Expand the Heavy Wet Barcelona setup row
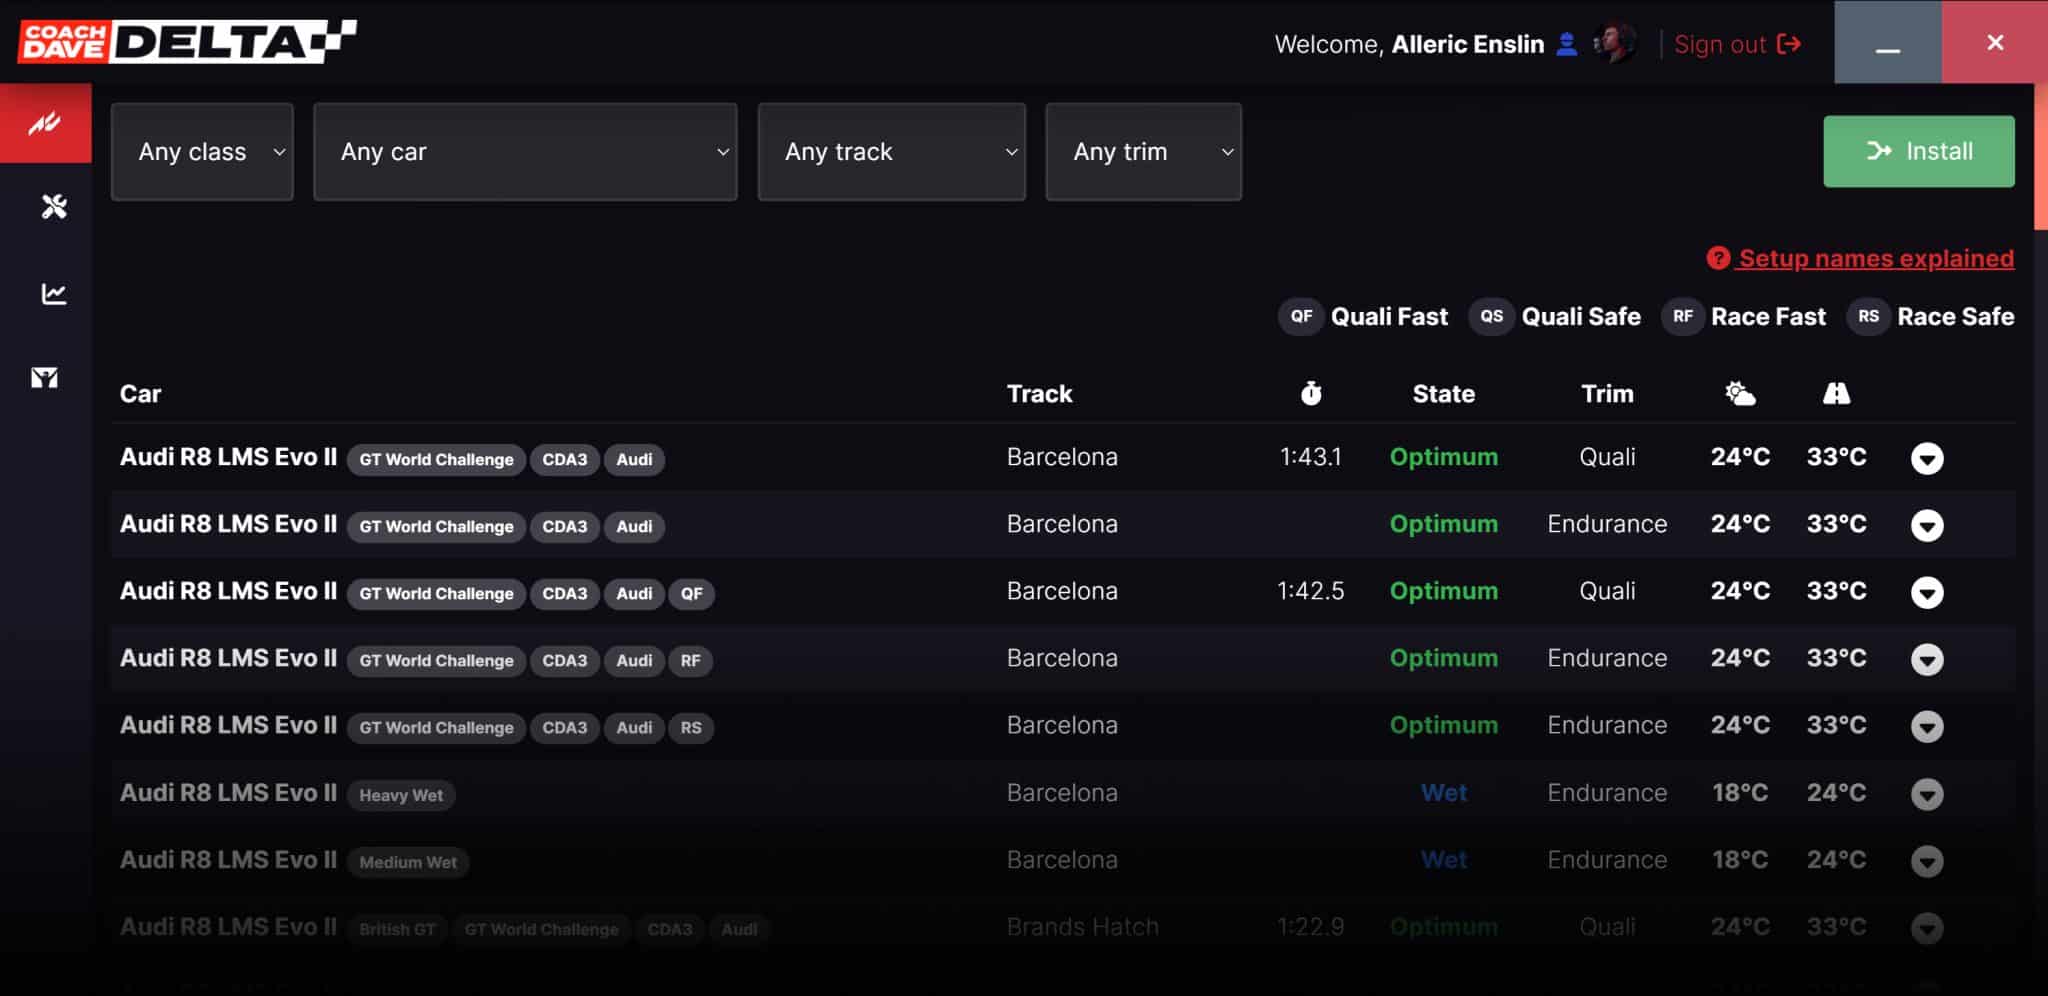This screenshot has height=996, width=2048. click(x=1927, y=794)
